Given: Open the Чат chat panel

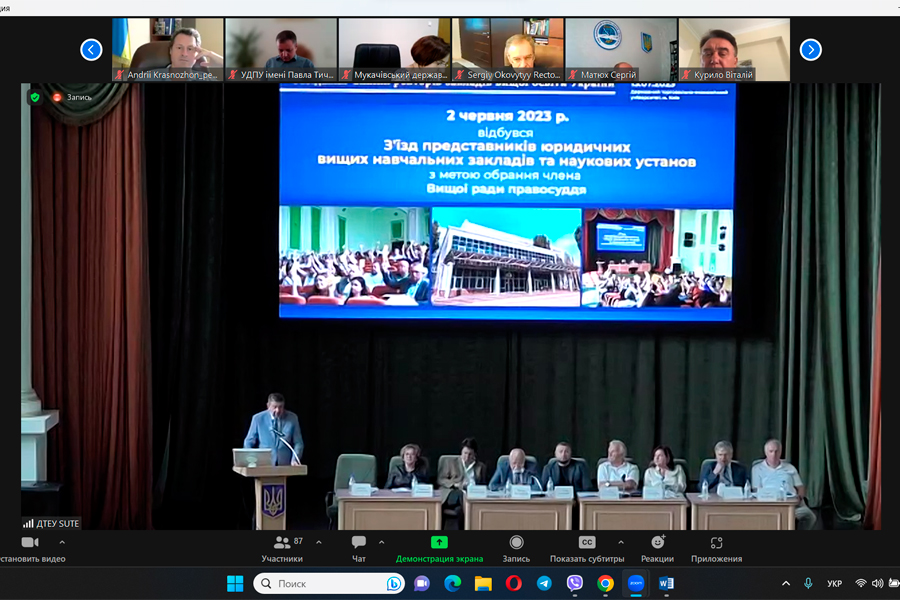Looking at the screenshot, I should (359, 549).
